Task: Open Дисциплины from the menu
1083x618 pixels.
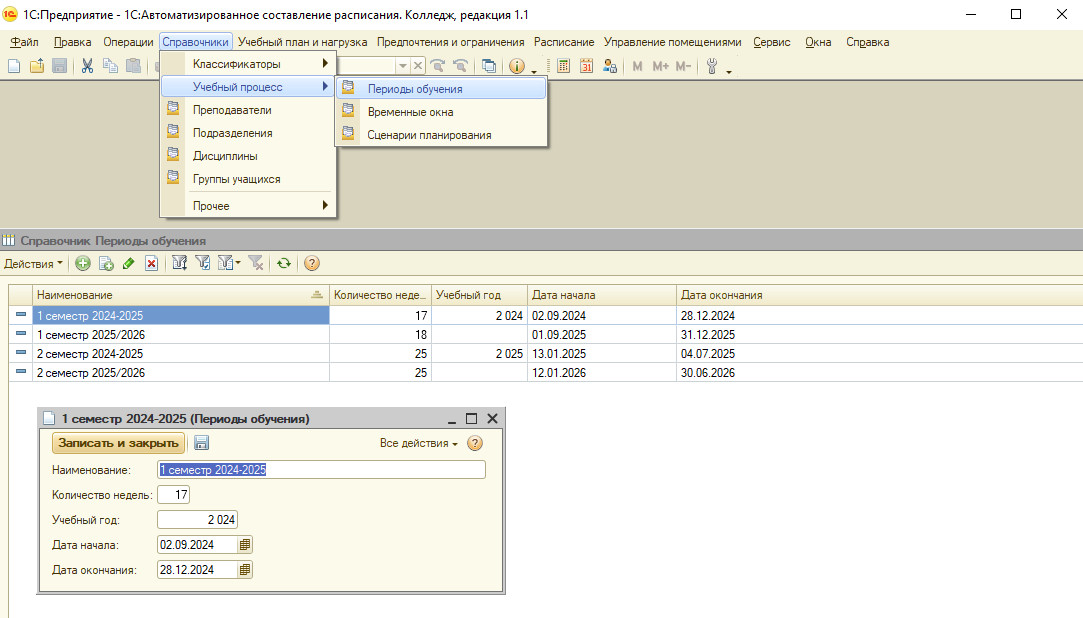Action: coord(249,156)
